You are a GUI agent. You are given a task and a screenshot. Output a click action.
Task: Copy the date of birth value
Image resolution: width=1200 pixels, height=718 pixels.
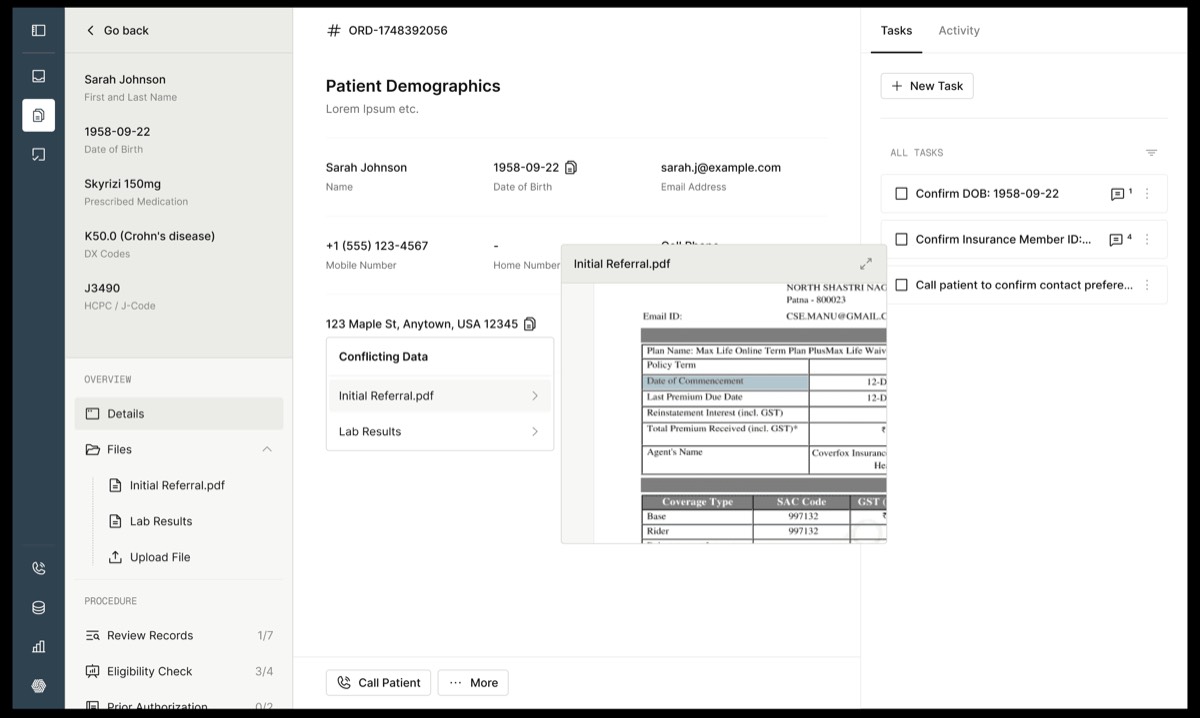point(571,167)
